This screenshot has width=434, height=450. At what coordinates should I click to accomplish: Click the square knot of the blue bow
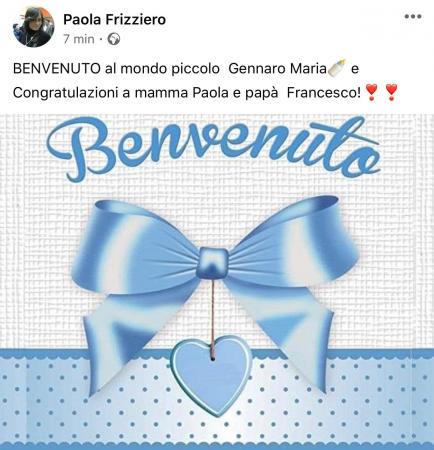[214, 263]
